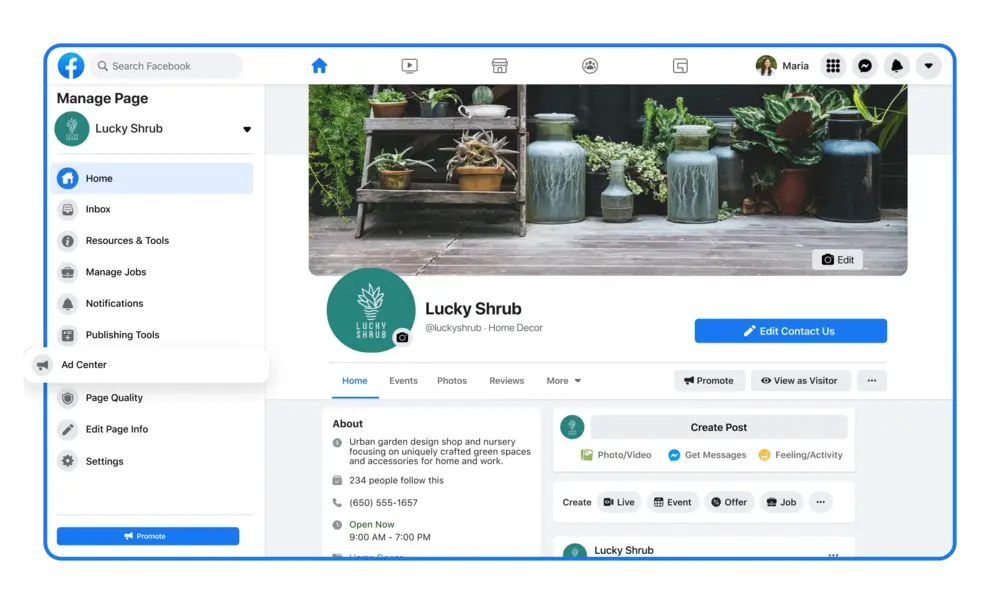Open the Facebook Messenger icon

864,65
